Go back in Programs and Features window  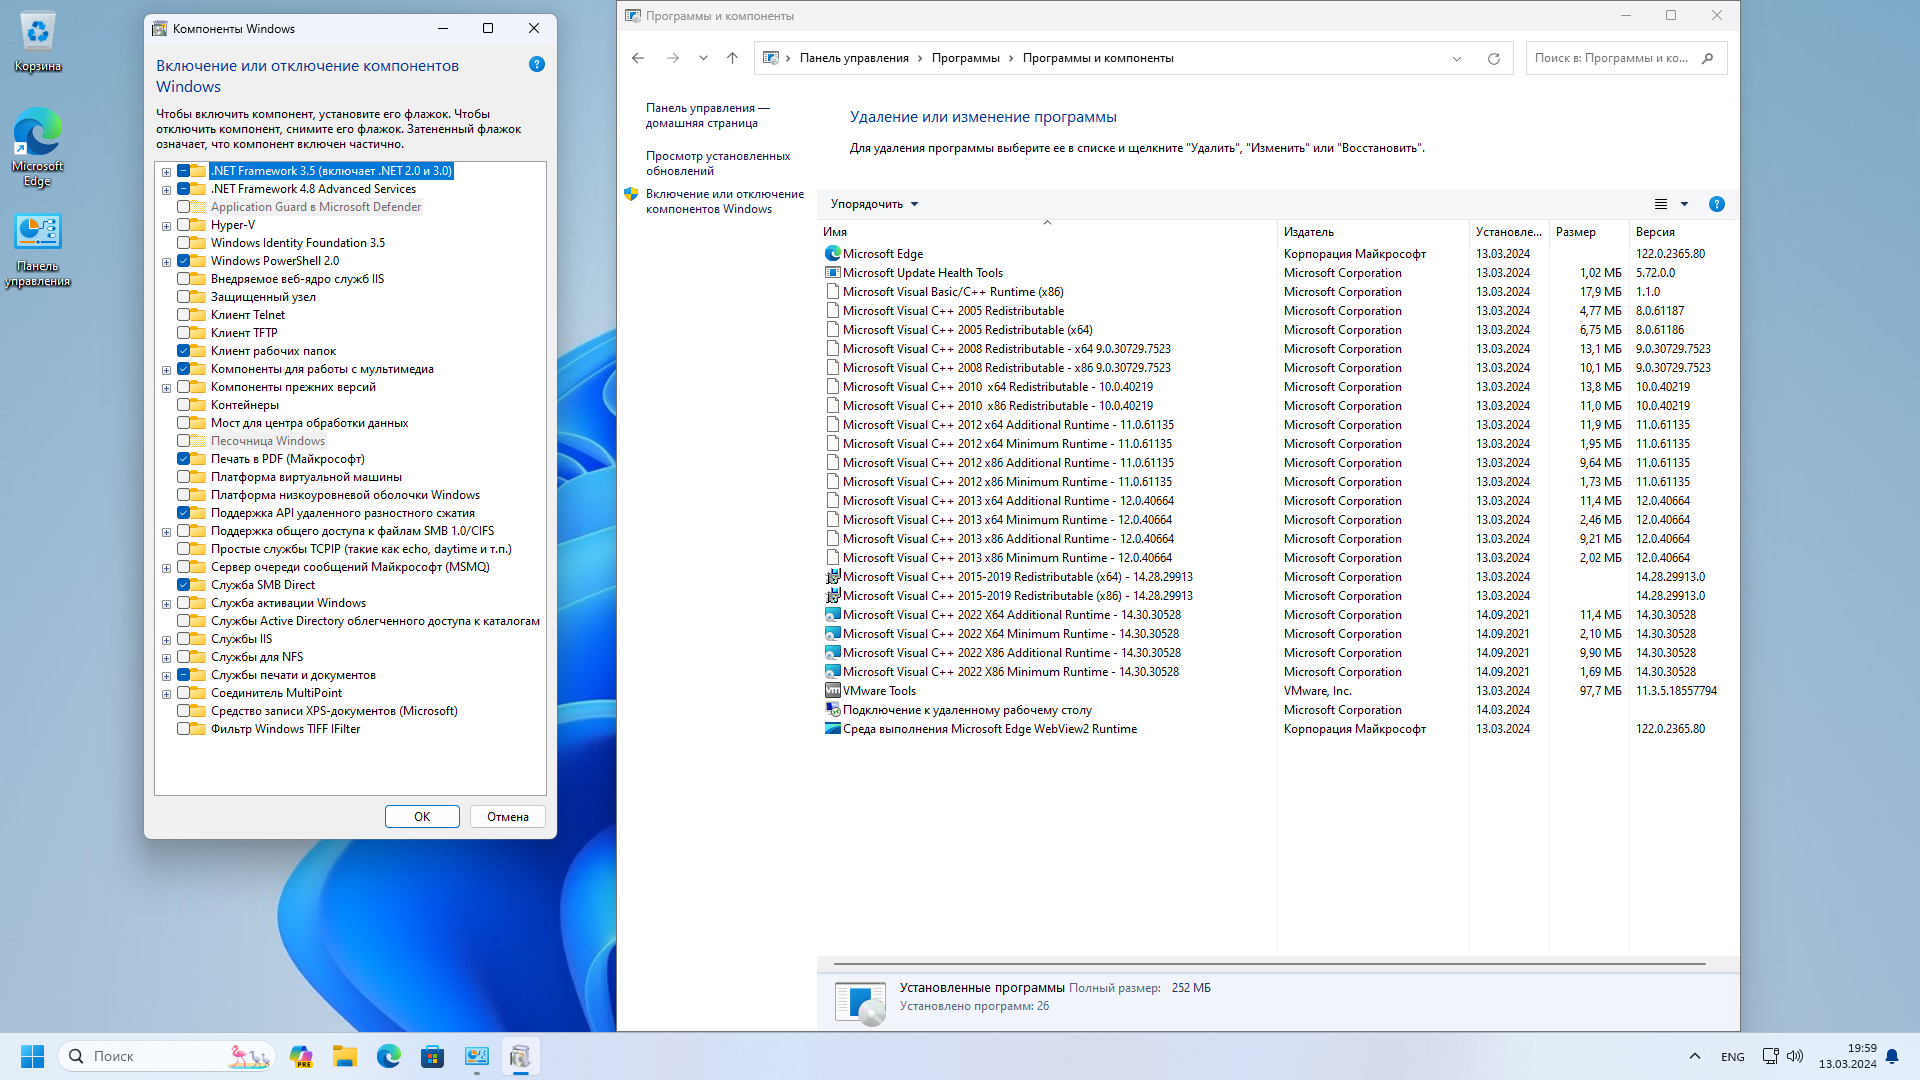[x=638, y=58]
